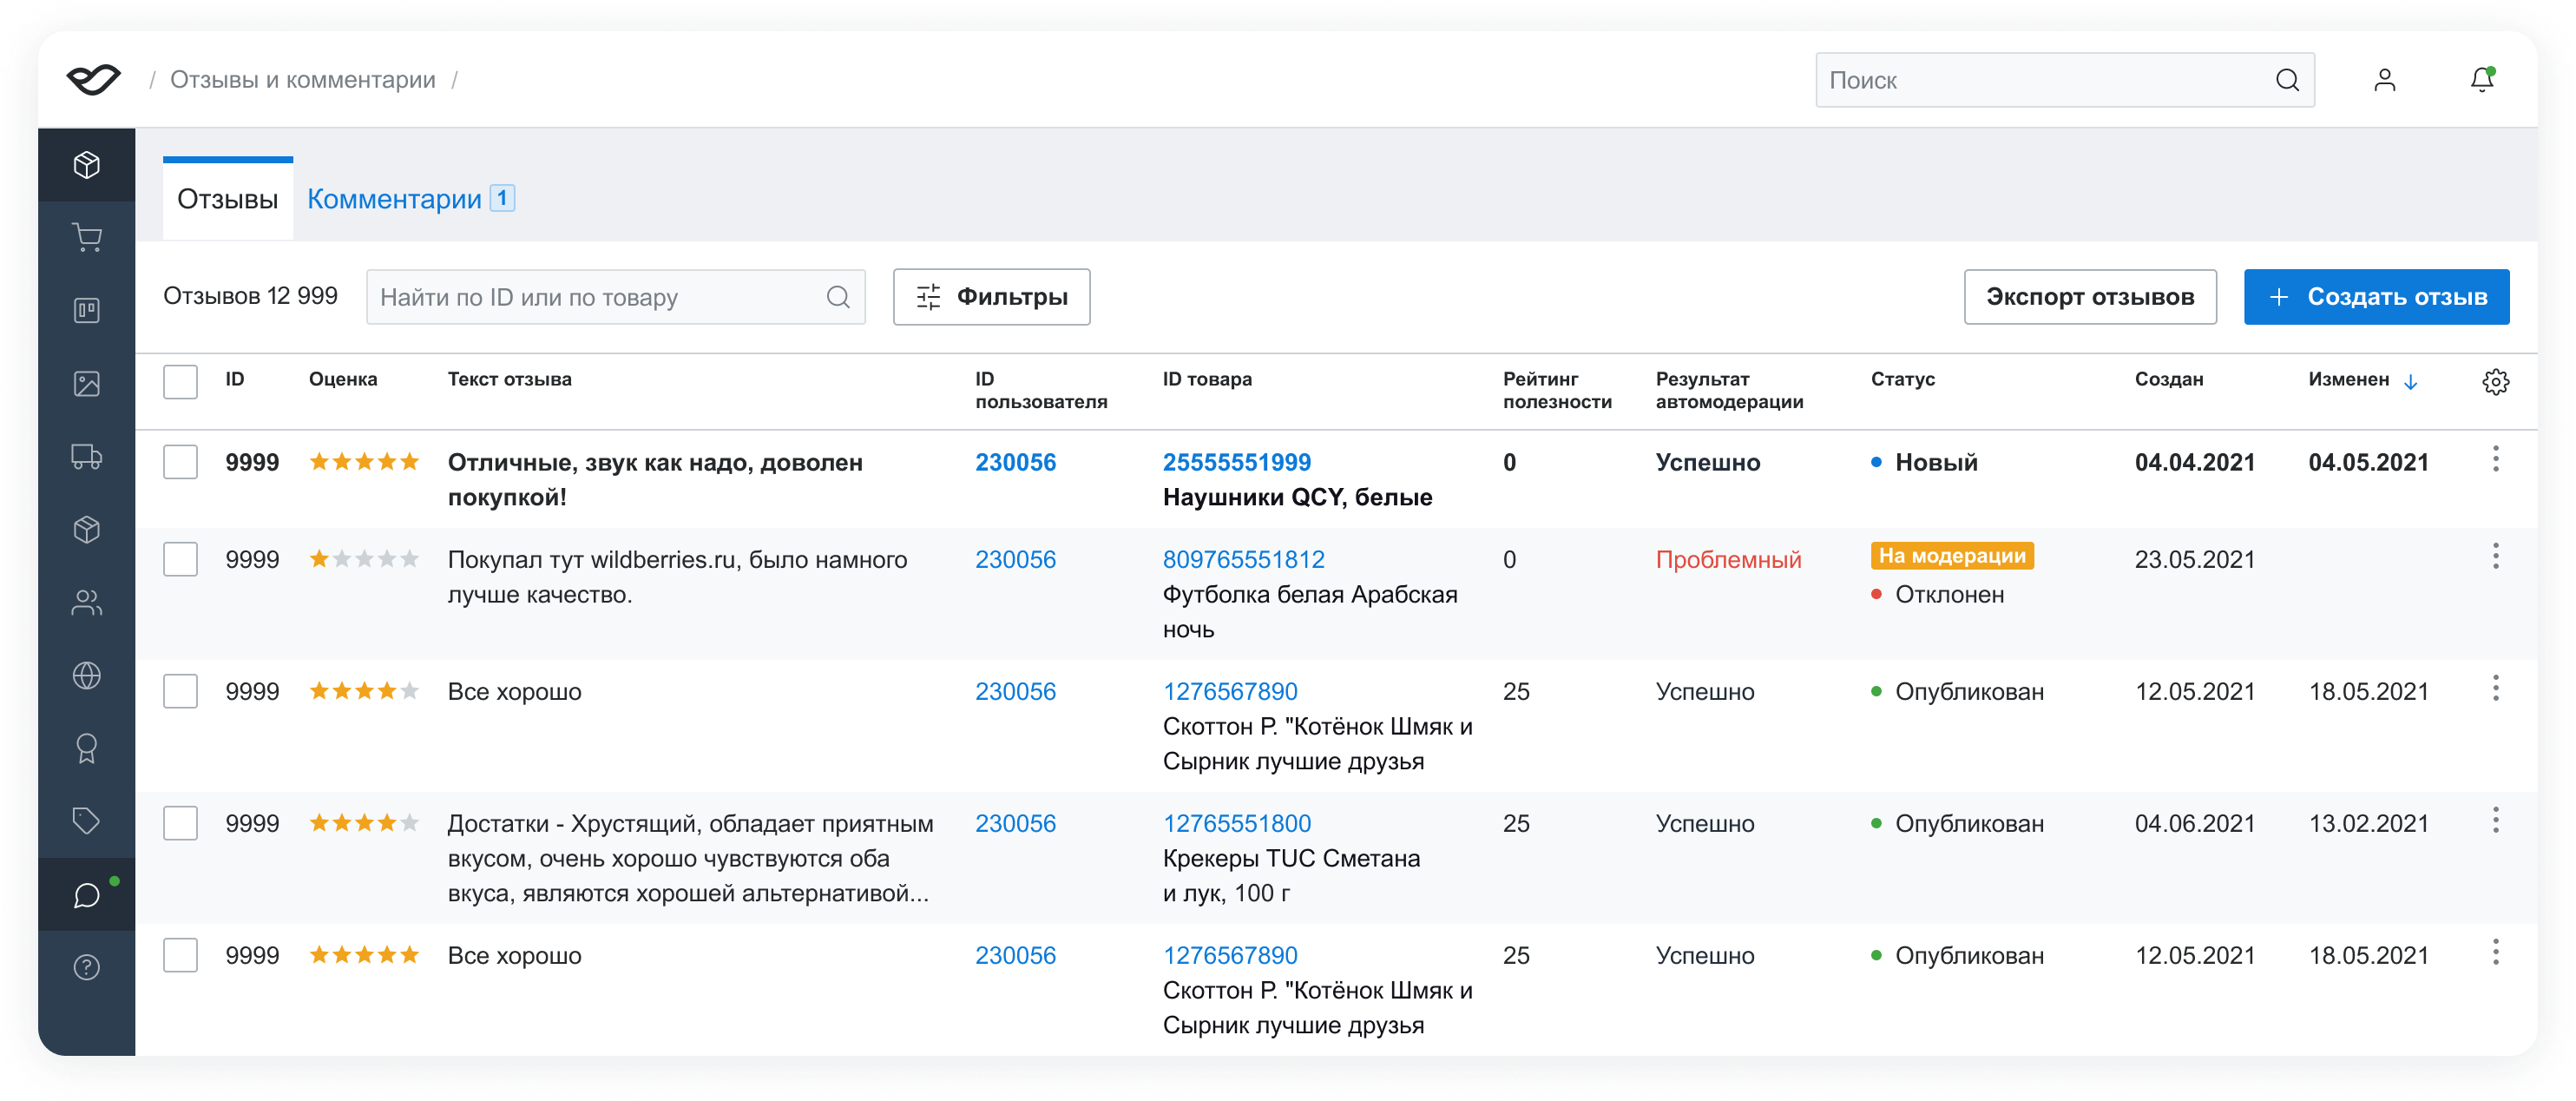Check the box for the headphones review row
2576x1101 pixels.
coord(180,462)
